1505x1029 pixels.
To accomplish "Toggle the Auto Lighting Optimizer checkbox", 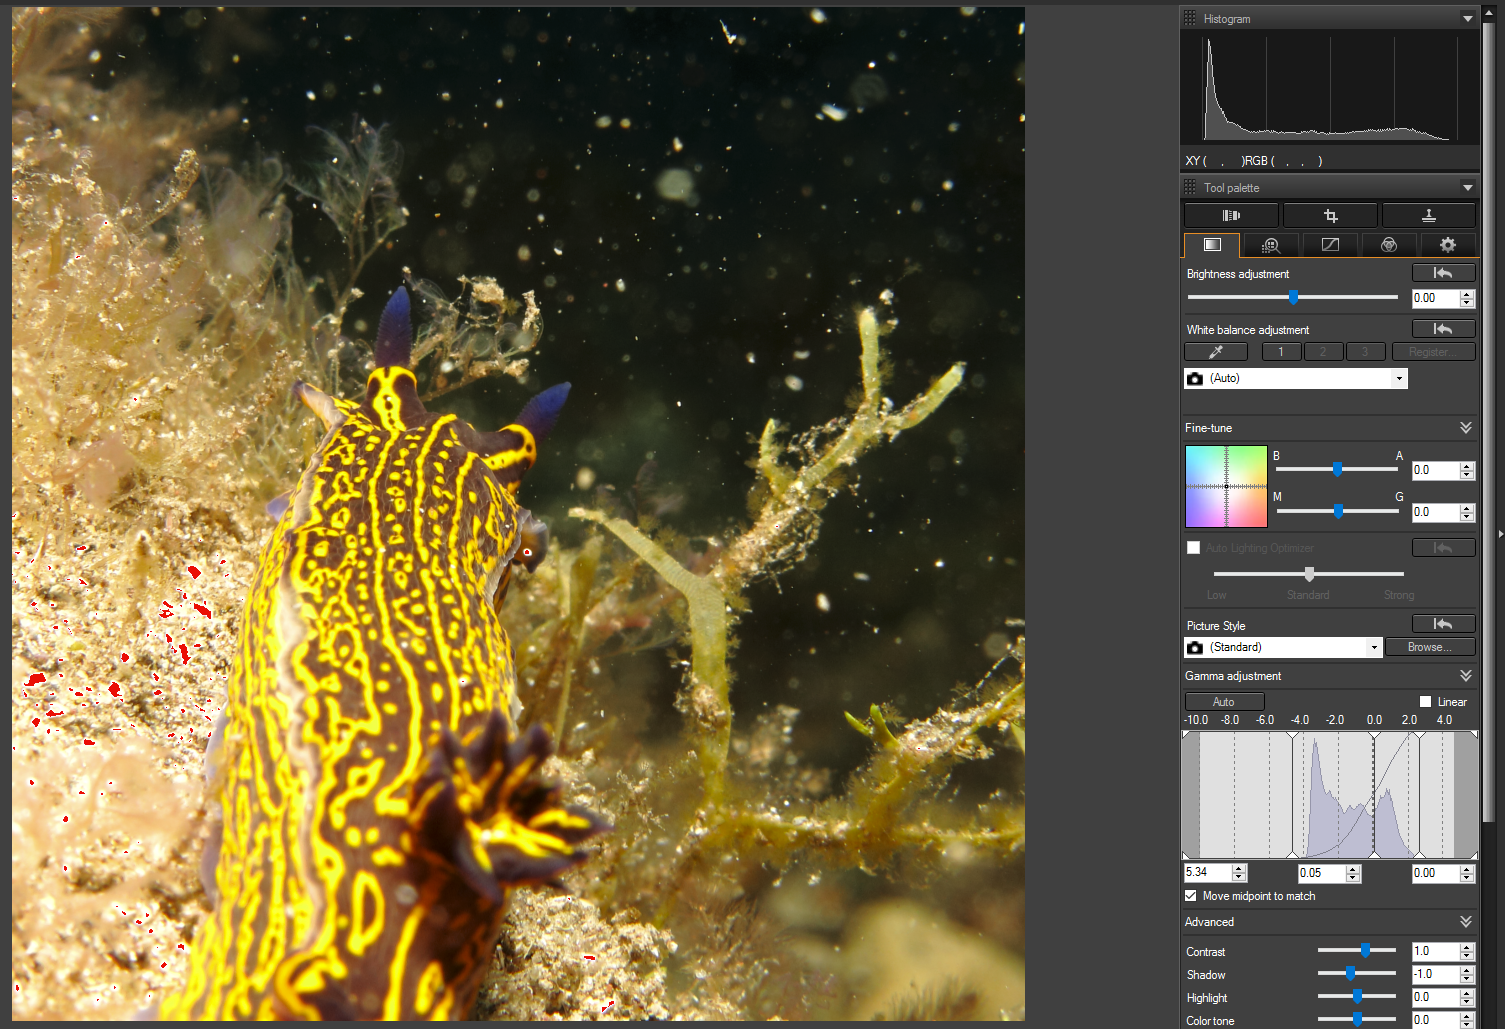I will (1193, 548).
